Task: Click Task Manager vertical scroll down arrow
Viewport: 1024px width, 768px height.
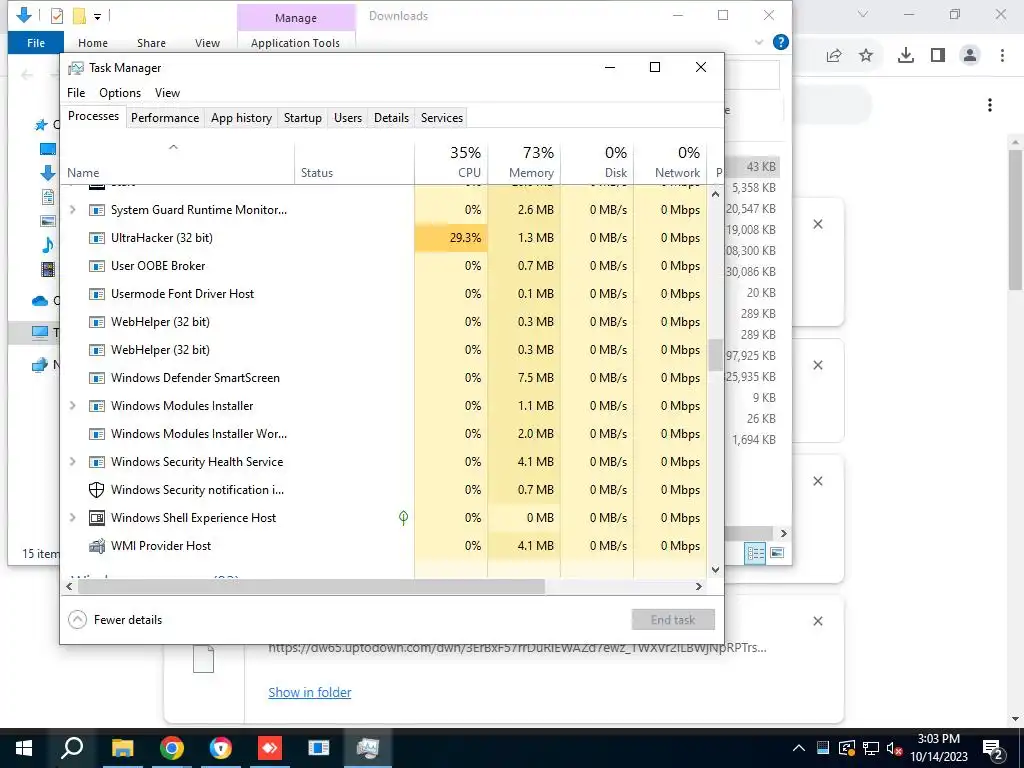Action: (x=715, y=569)
